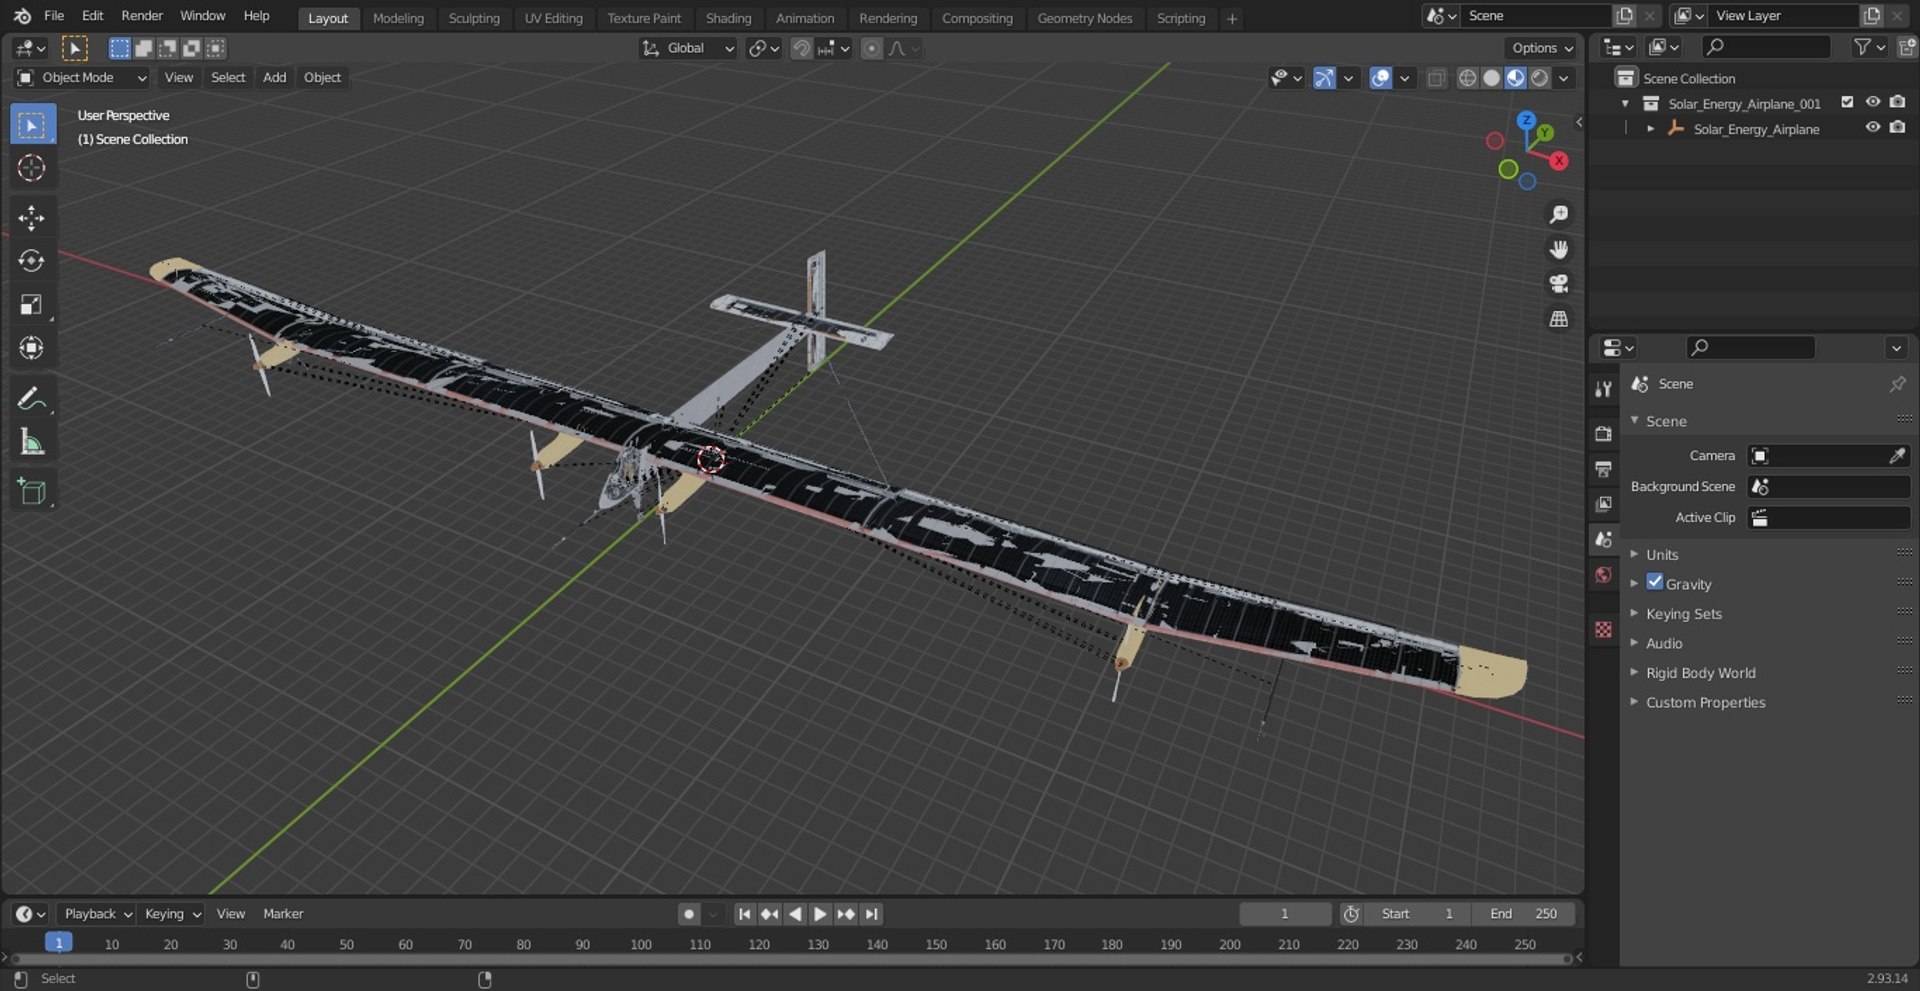Expand the Solar_Energy_Airplane tree item
Viewport: 1920px width, 991px height.
pyautogui.click(x=1650, y=129)
